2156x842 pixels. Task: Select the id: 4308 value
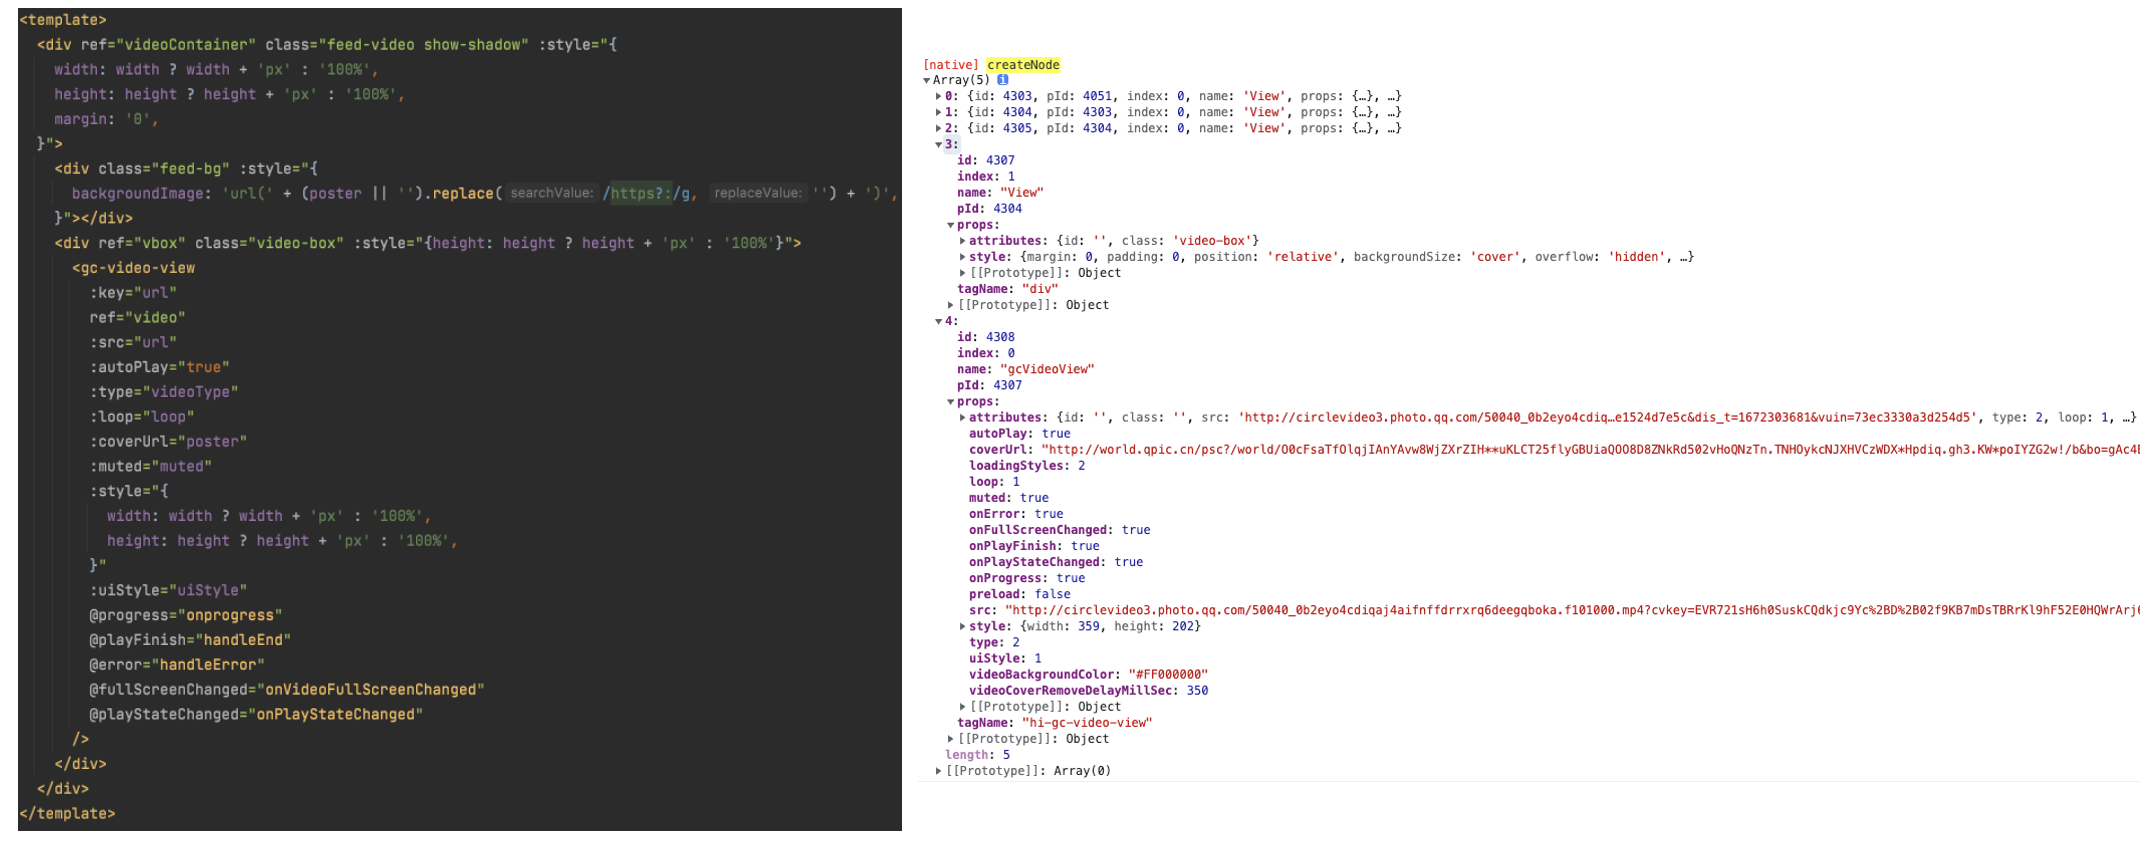pyautogui.click(x=1000, y=337)
